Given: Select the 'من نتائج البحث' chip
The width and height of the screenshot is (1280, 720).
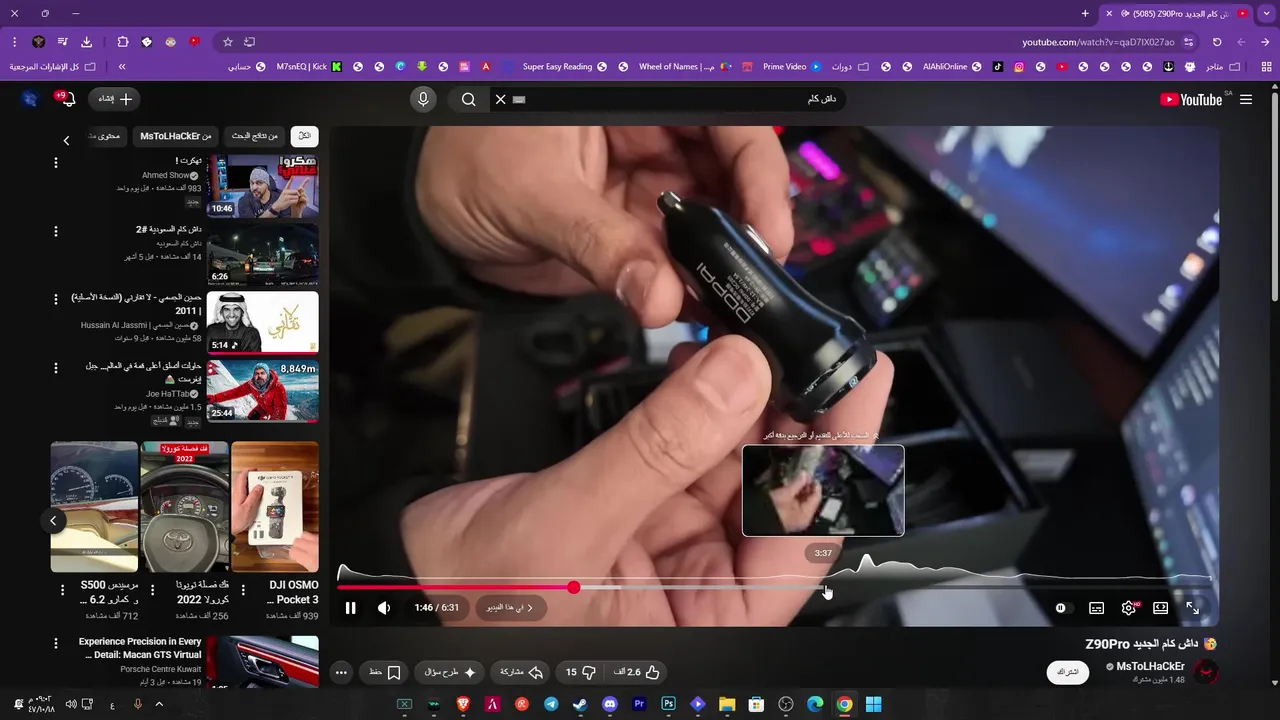Looking at the screenshot, I should 255,136.
